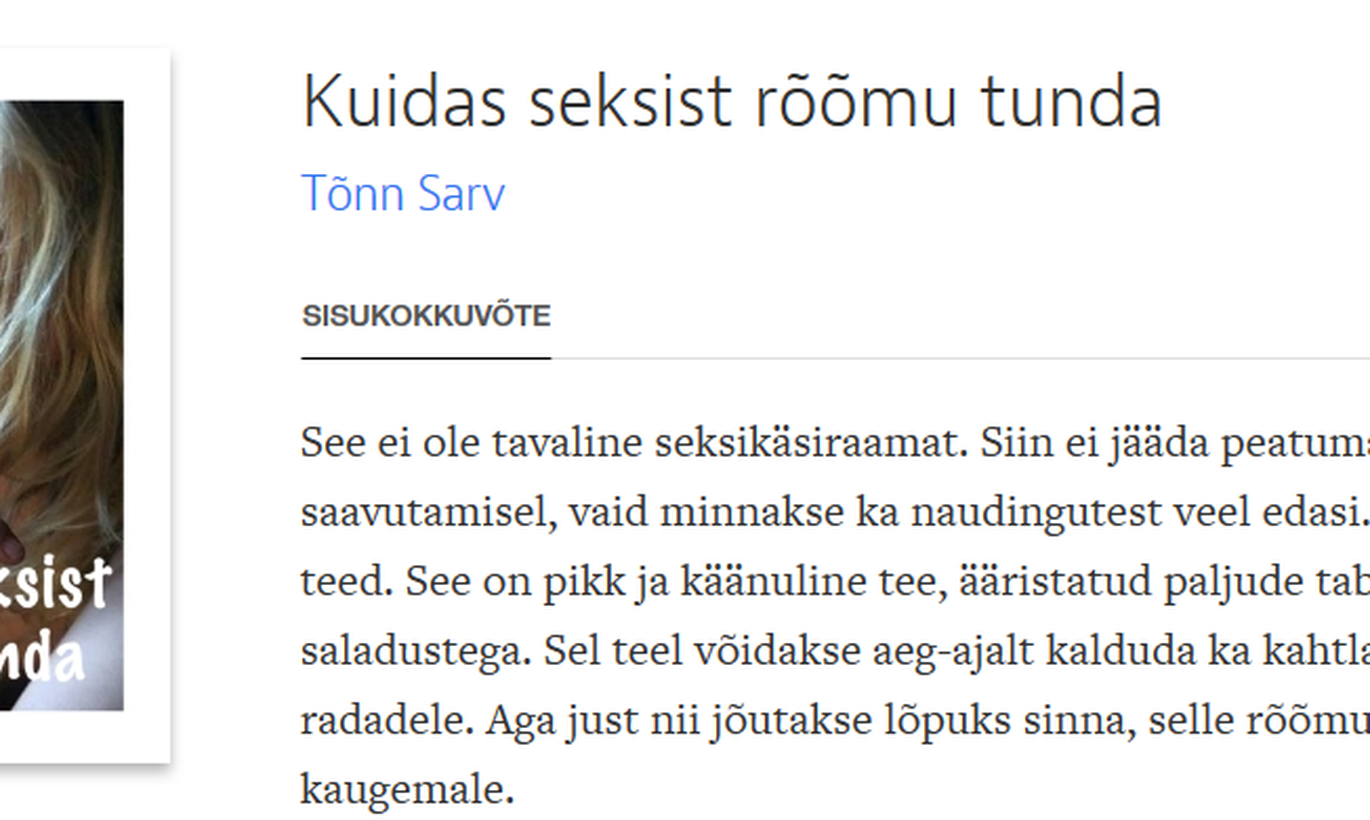Click the book cover thumbnail image
The width and height of the screenshot is (1370, 820).
pyautogui.click(x=61, y=405)
